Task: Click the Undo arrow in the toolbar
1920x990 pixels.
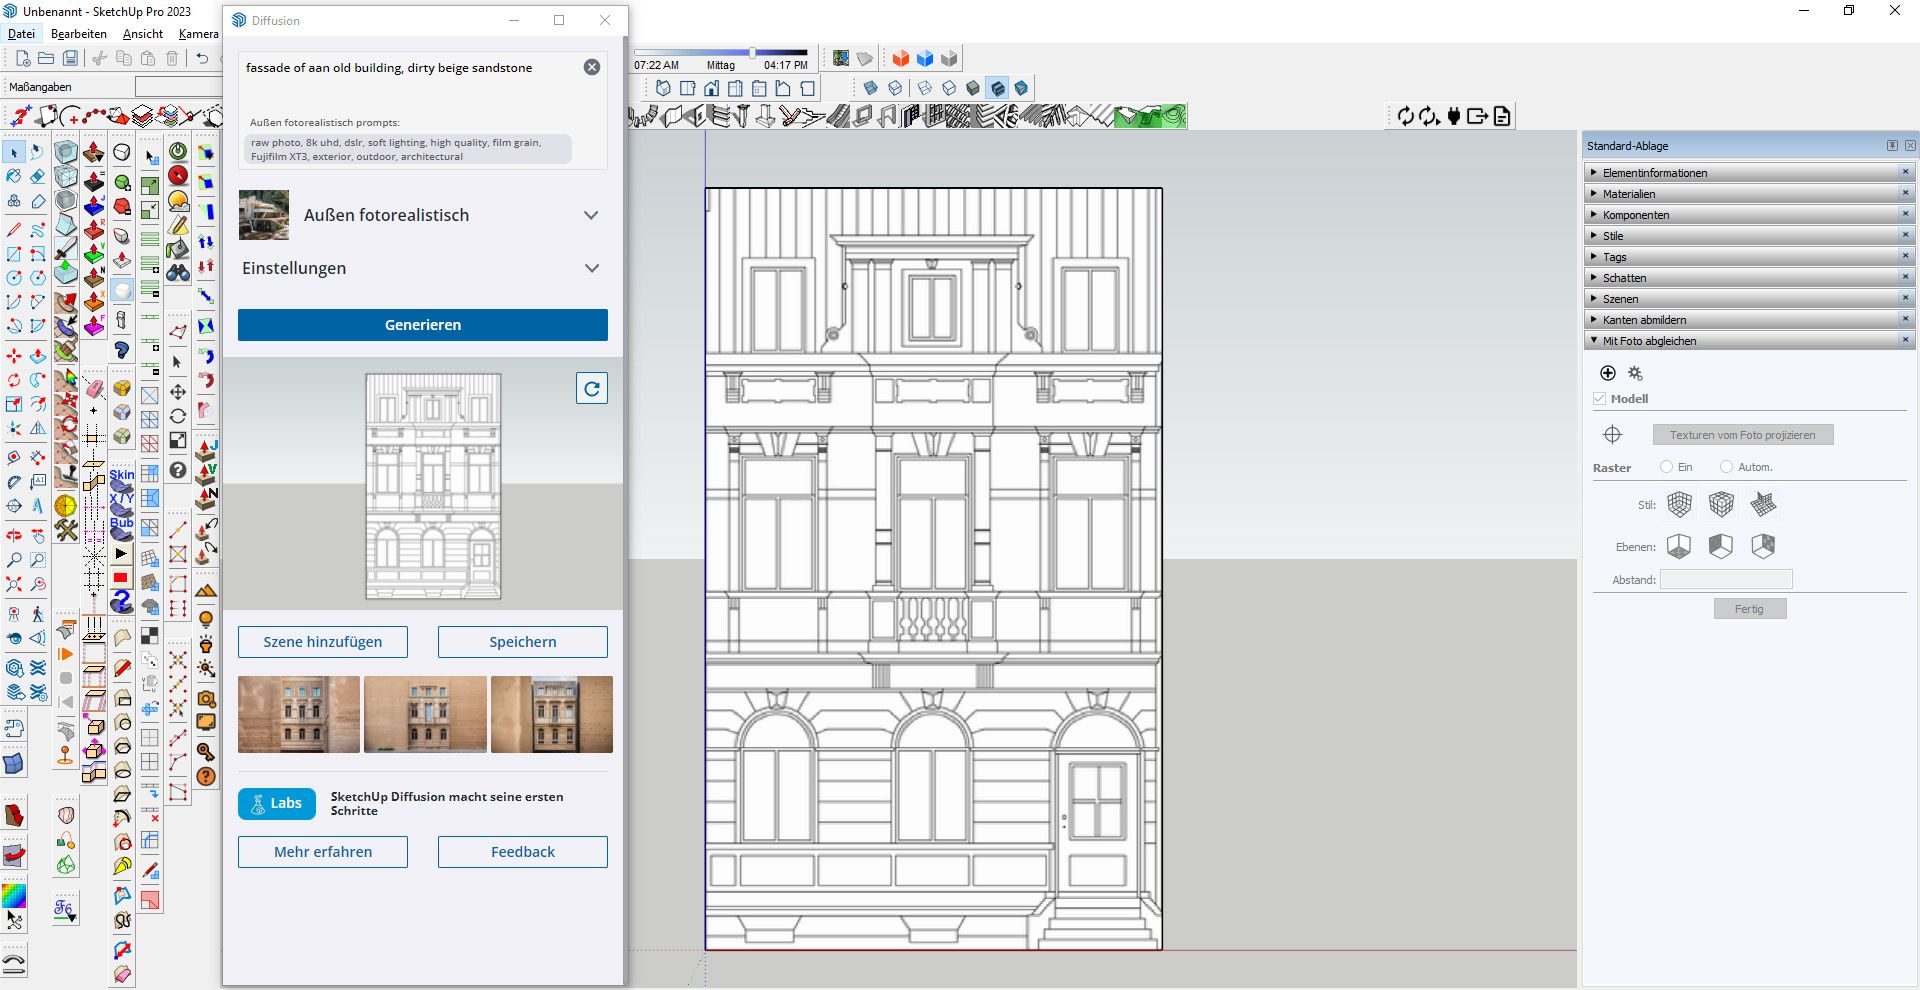Action: coord(202,59)
